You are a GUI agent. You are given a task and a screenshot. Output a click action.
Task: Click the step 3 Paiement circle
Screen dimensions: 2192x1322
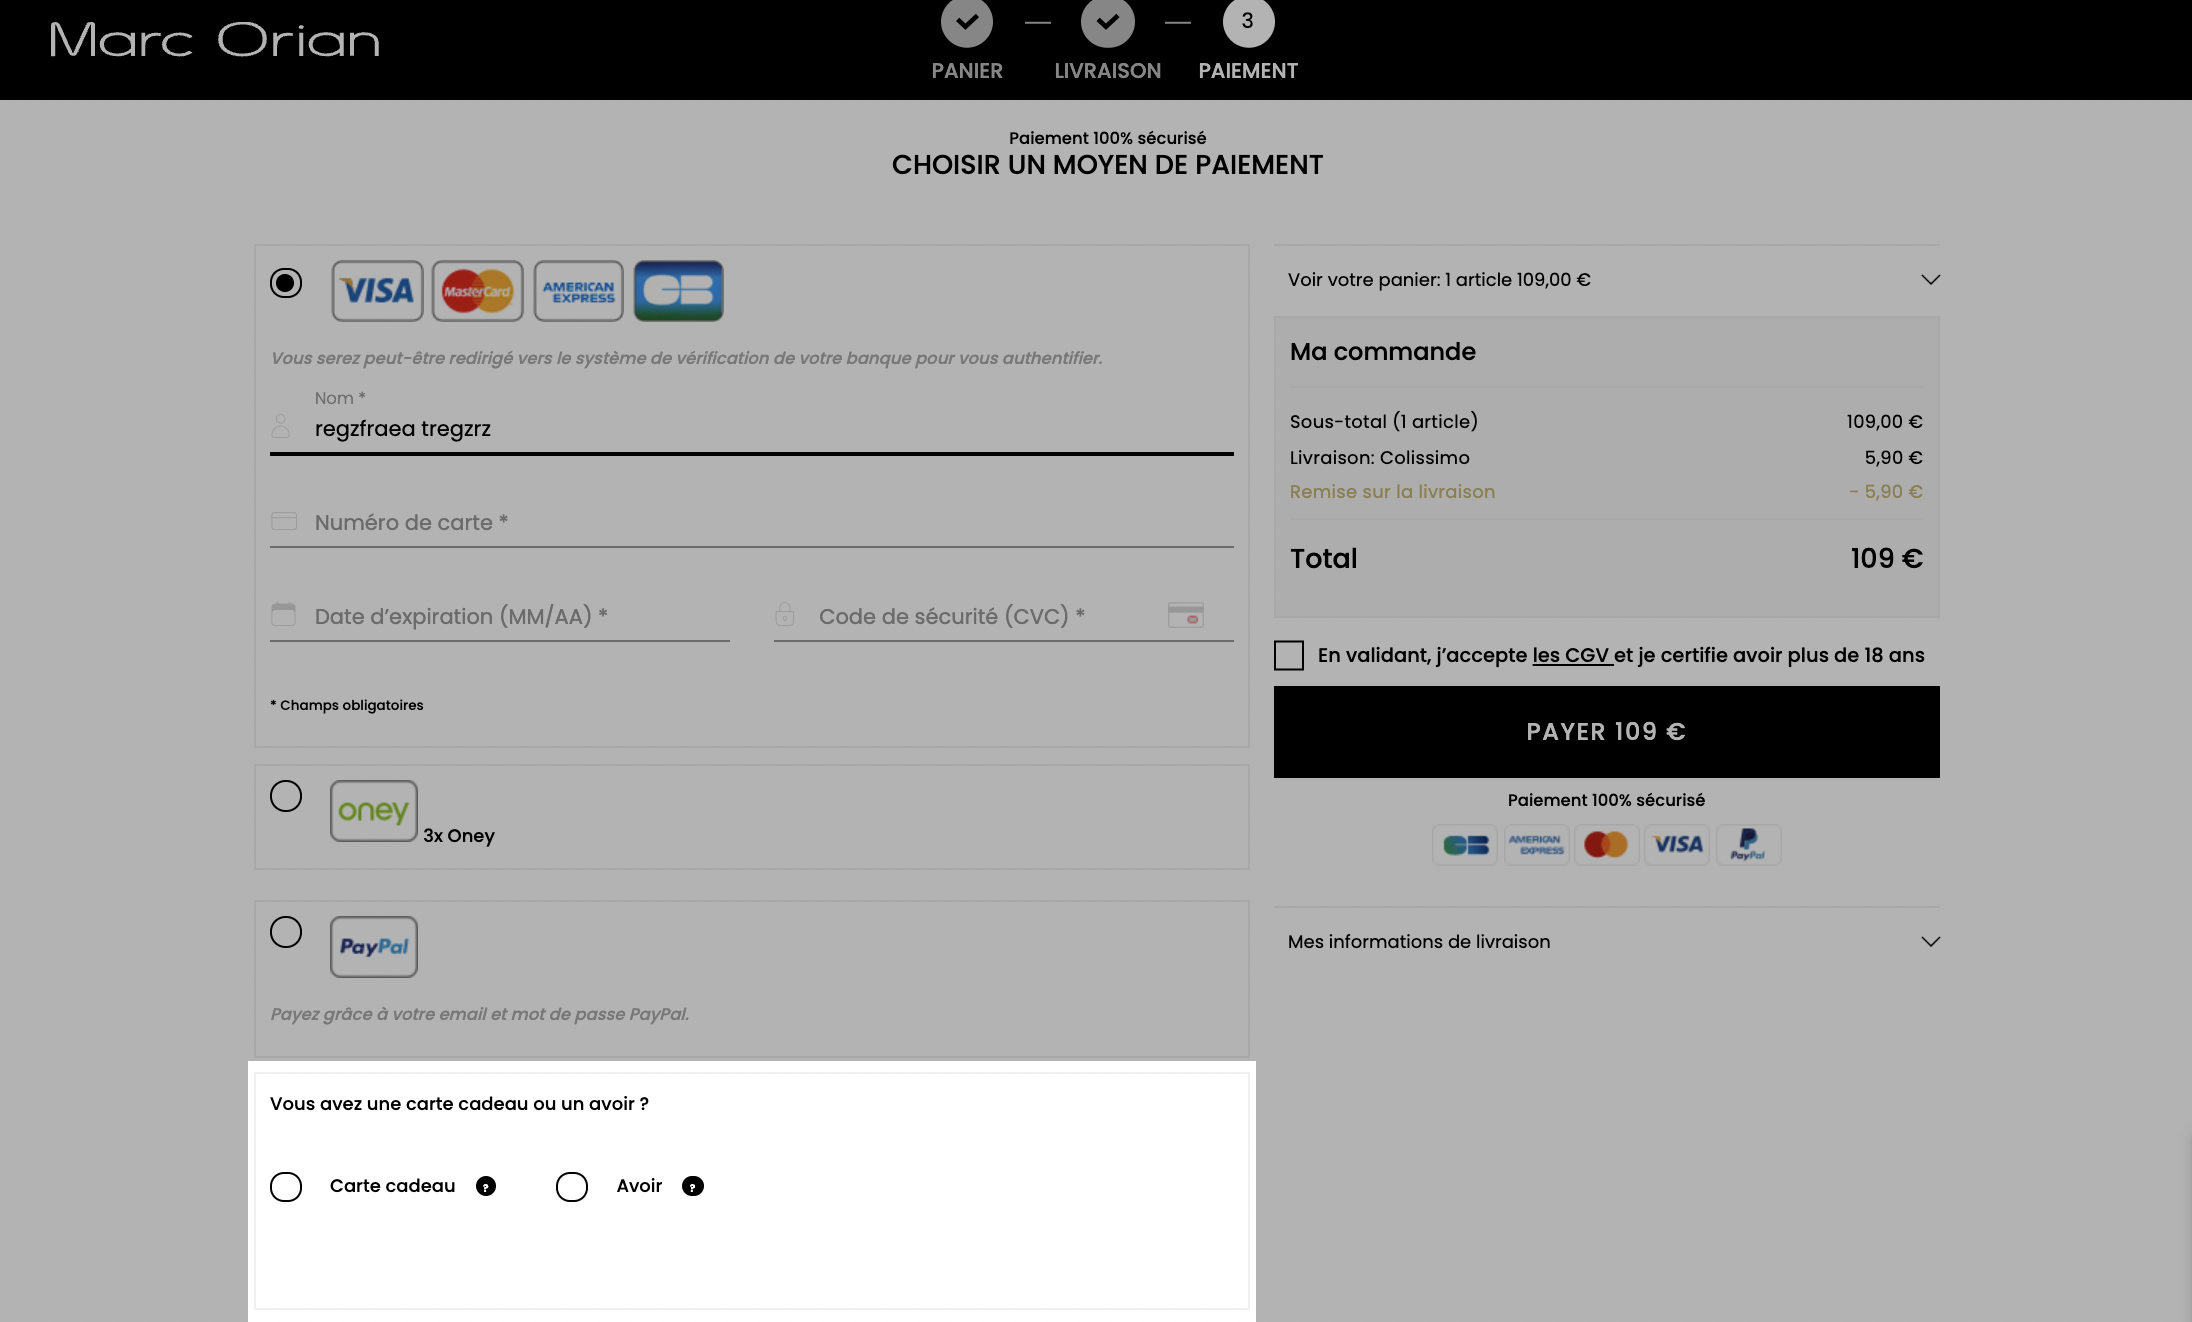[x=1248, y=22]
